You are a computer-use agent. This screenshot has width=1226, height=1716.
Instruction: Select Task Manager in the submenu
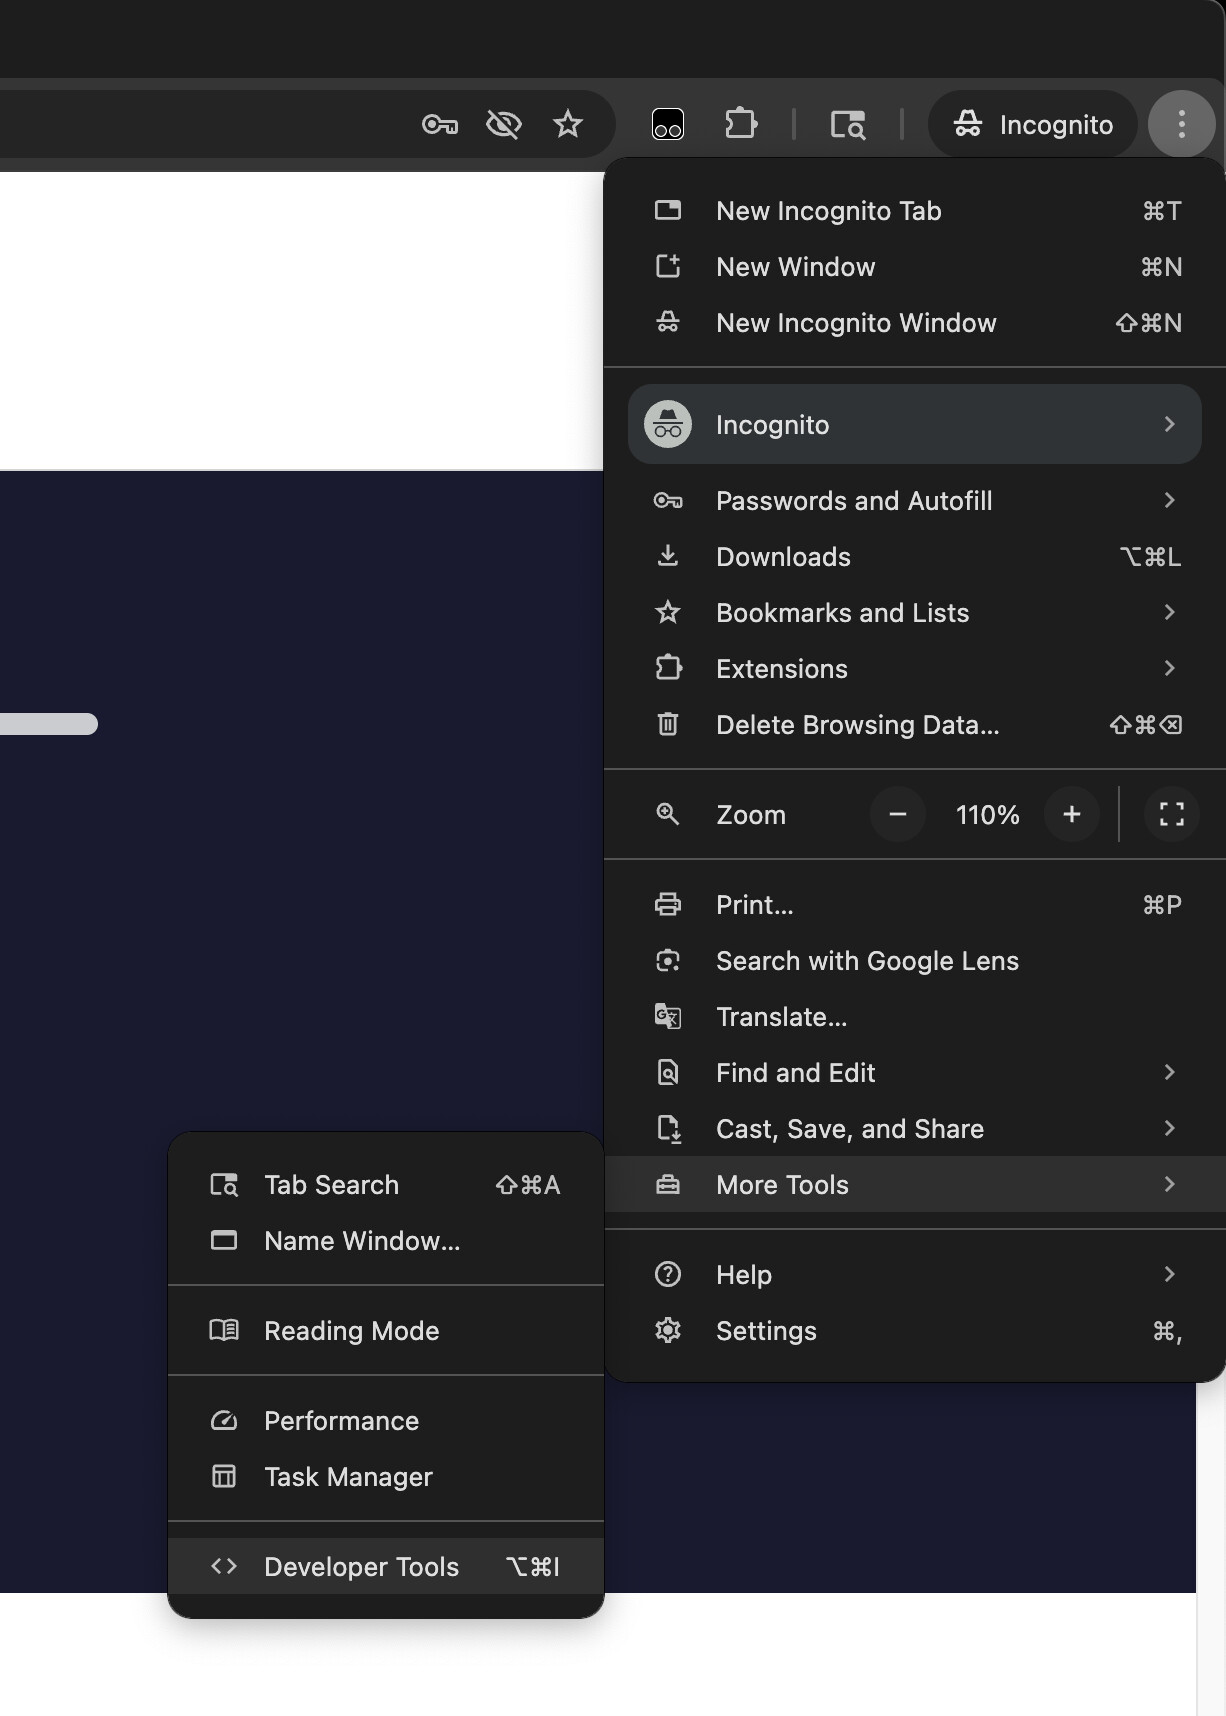pyautogui.click(x=348, y=1476)
